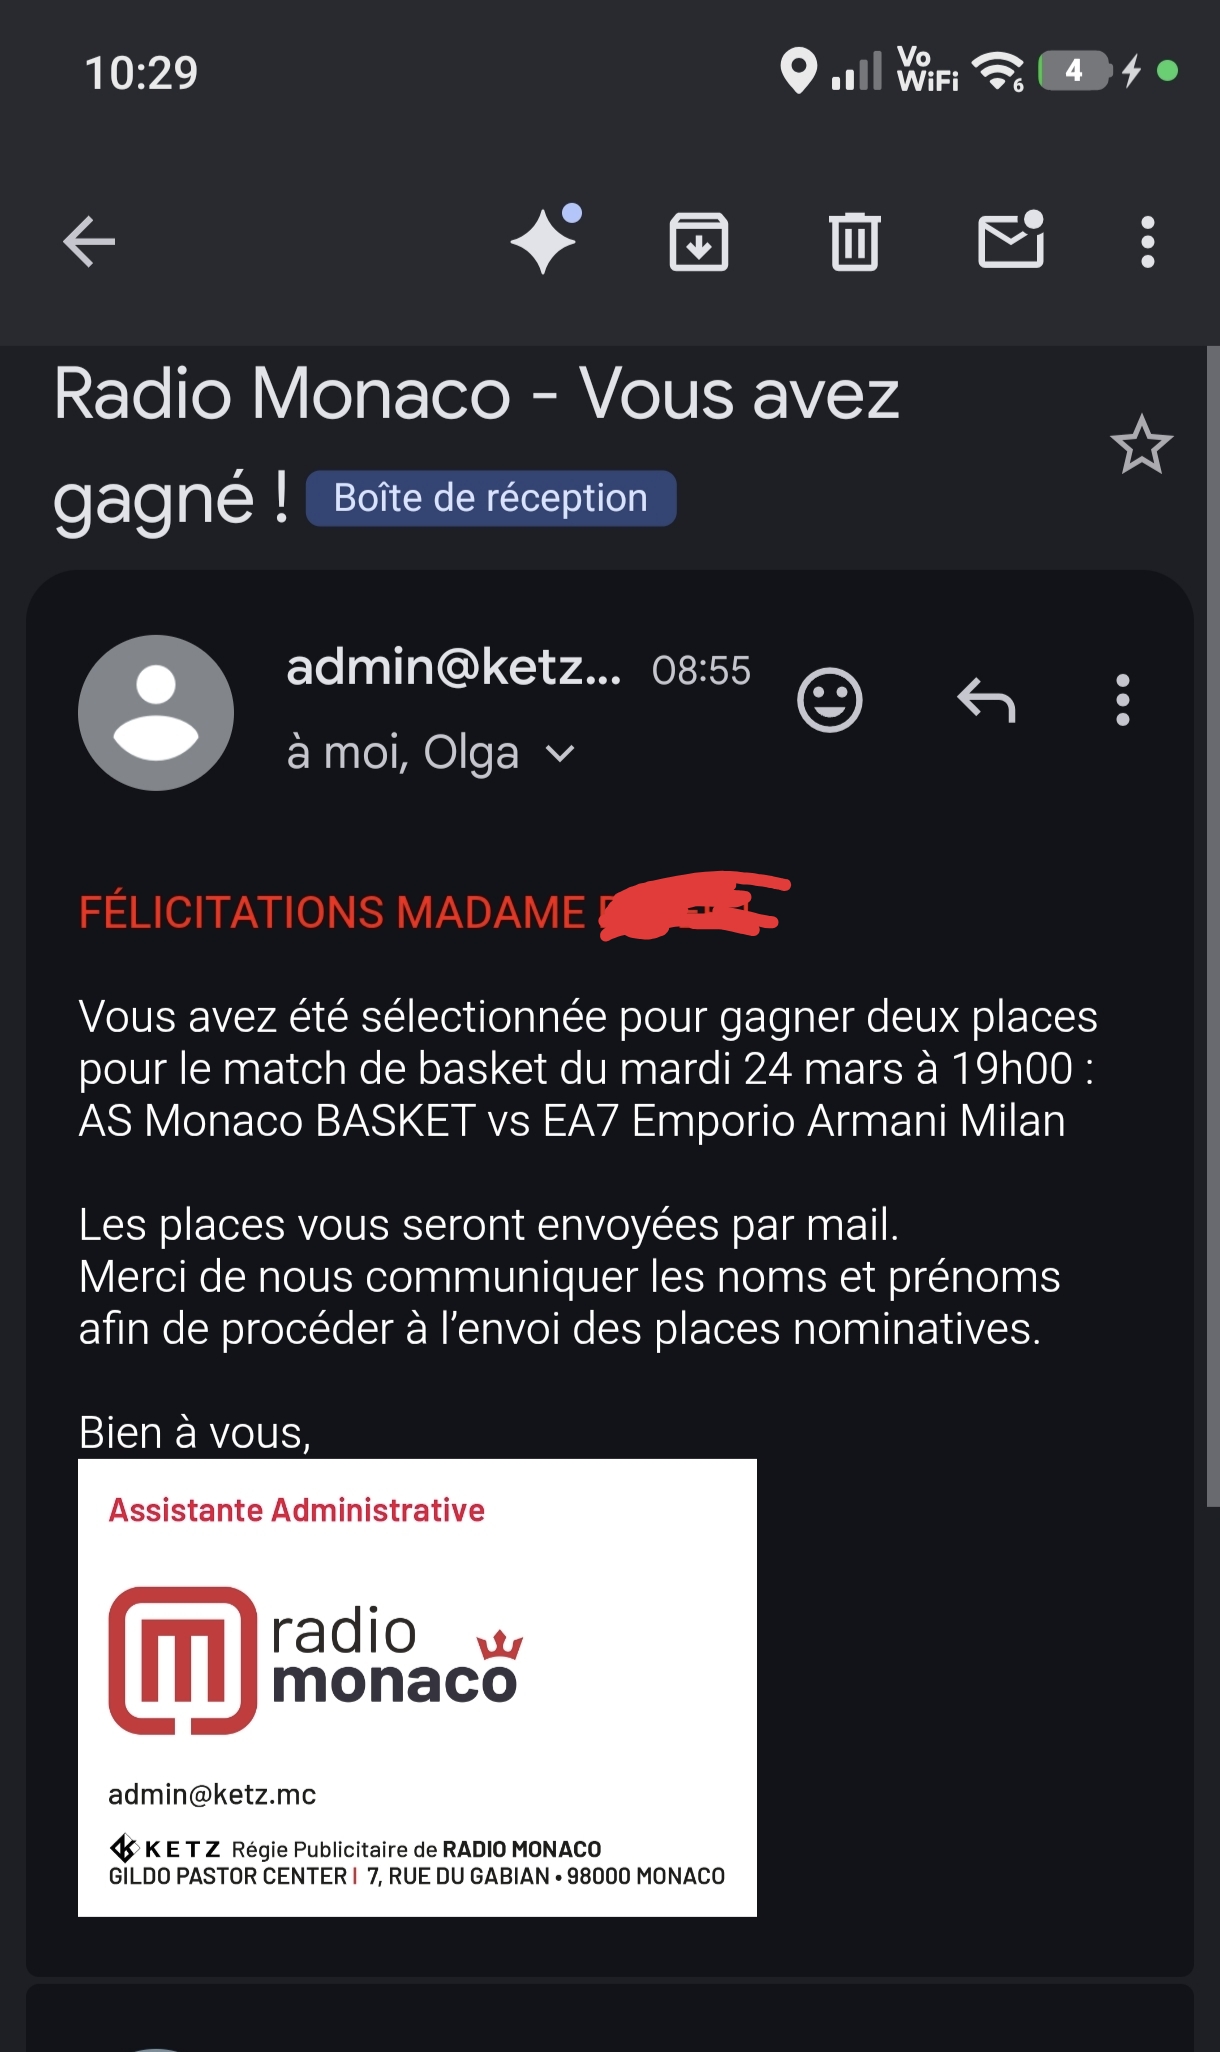Open the message options three-dot menu
The width and height of the screenshot is (1220, 2052).
1122,700
